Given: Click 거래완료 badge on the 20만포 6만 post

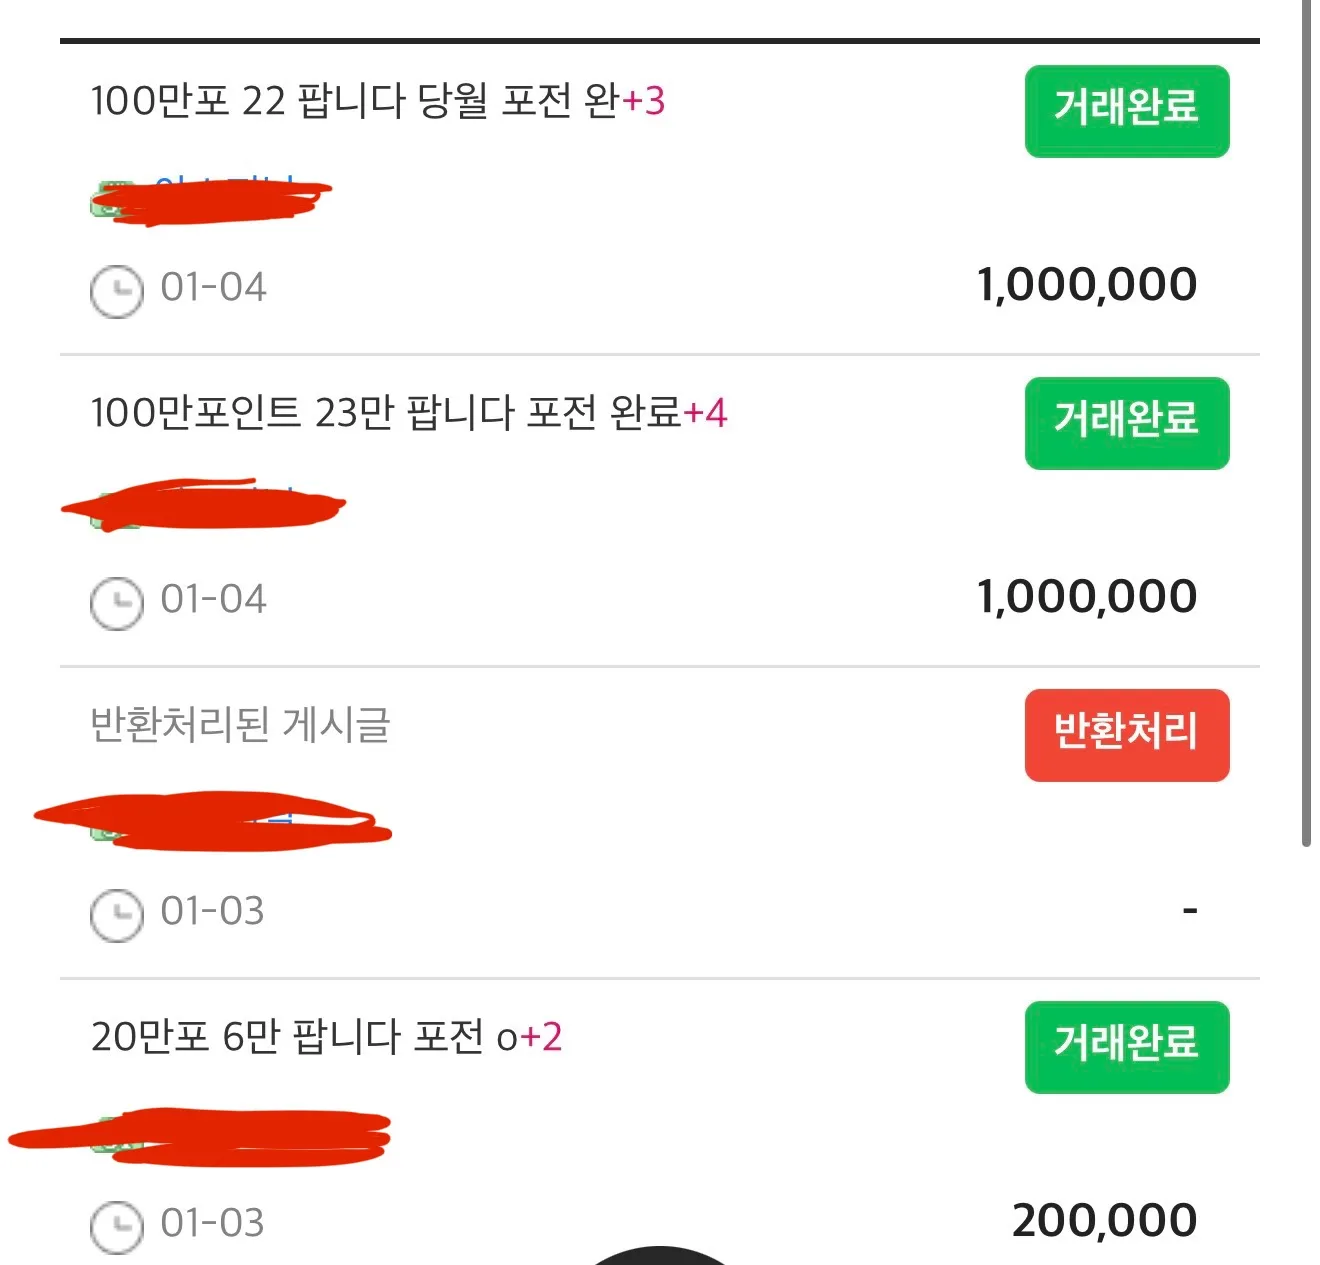Looking at the screenshot, I should [x=1127, y=1047].
